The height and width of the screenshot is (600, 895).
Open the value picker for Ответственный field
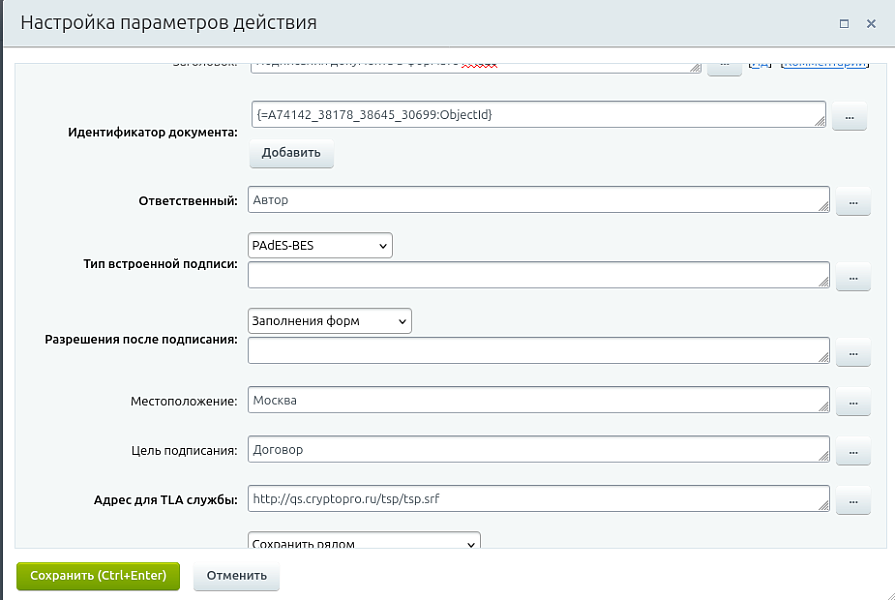[852, 203]
